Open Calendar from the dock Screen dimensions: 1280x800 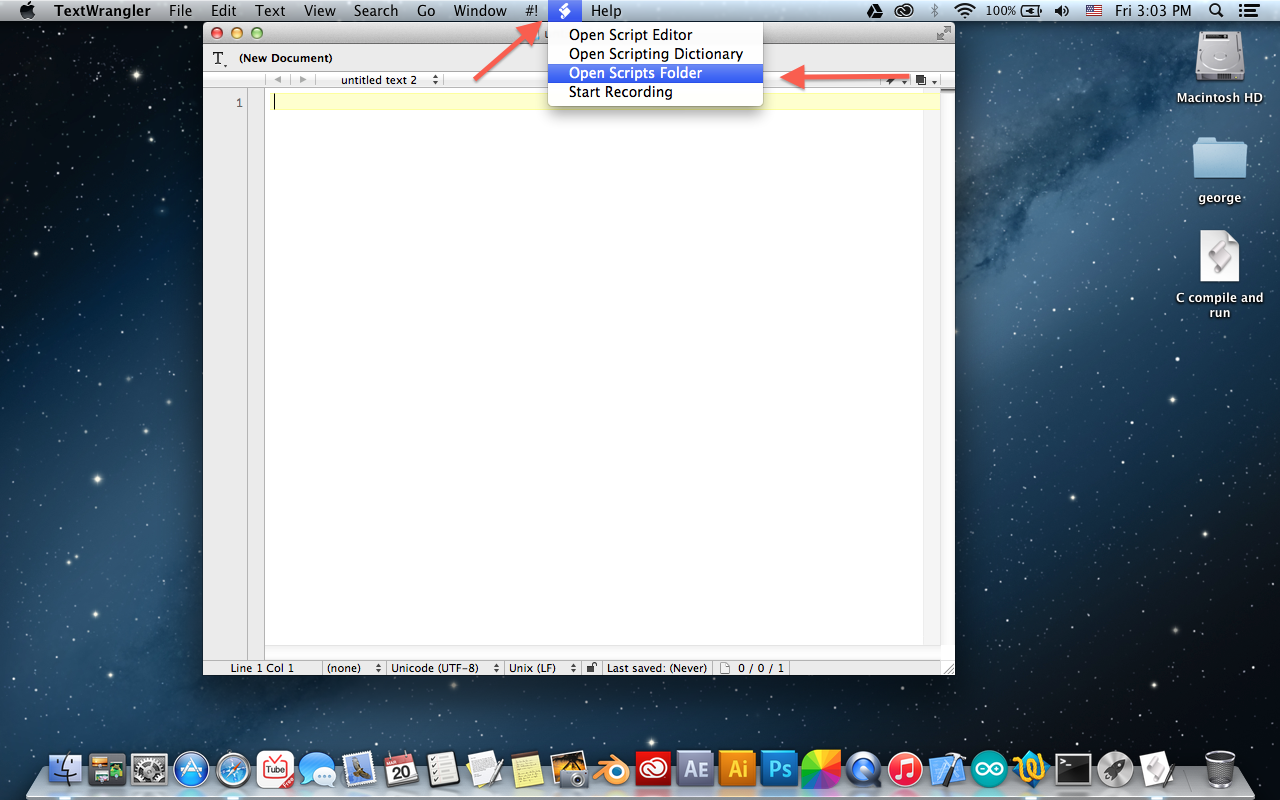(401, 769)
